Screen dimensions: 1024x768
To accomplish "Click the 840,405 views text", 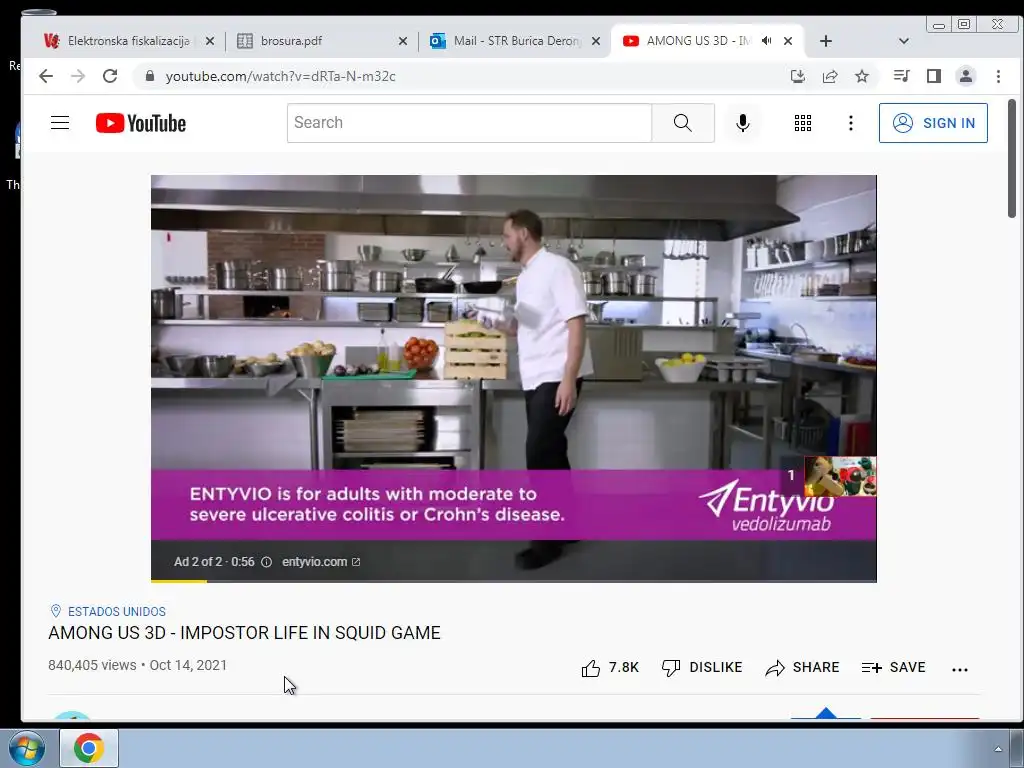I will coord(92,665).
